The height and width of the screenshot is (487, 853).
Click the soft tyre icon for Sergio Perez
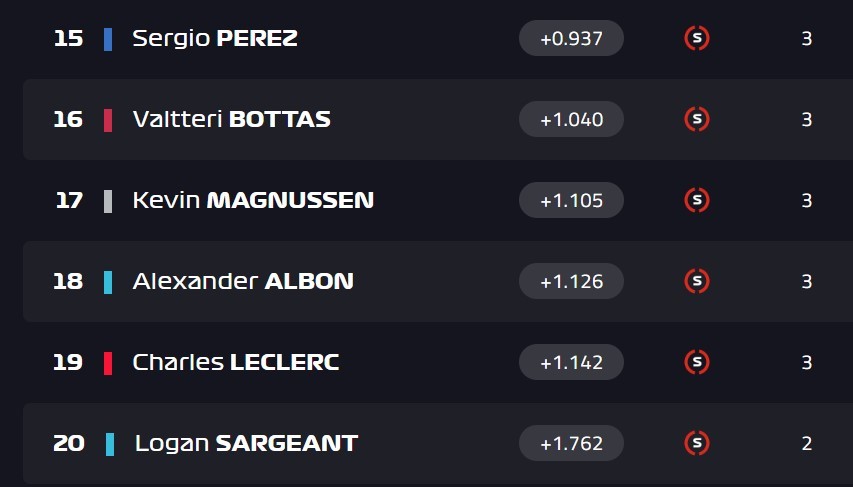coord(697,38)
